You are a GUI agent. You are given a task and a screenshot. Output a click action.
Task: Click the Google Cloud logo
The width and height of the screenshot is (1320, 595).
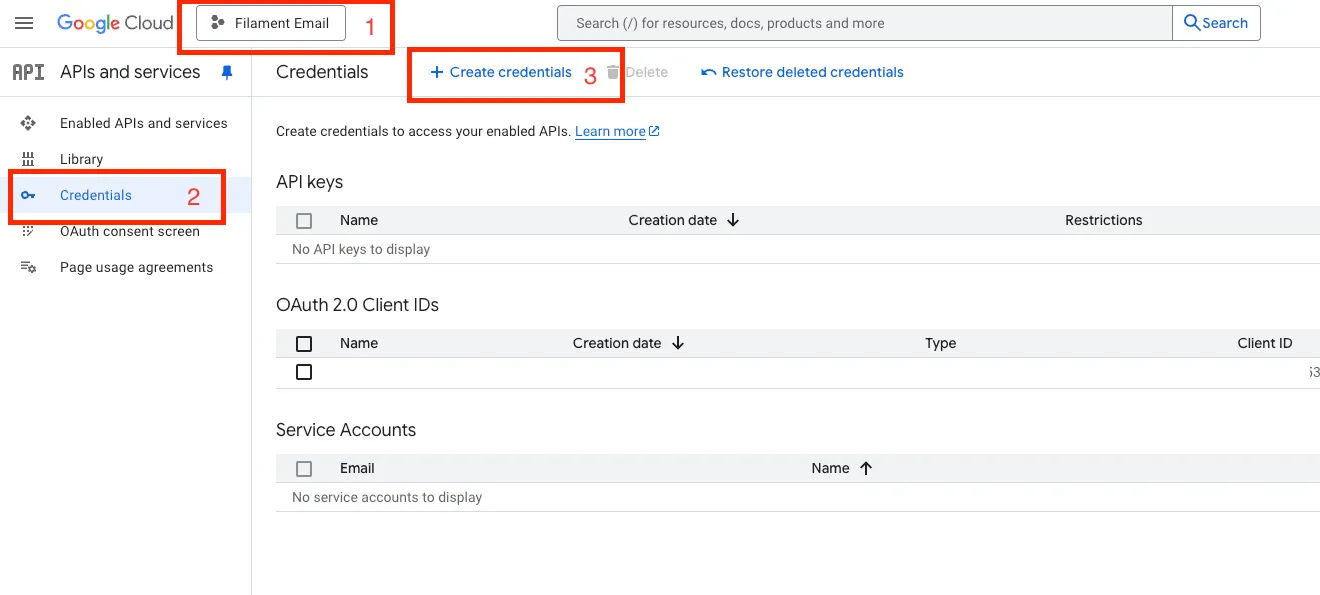coord(115,23)
